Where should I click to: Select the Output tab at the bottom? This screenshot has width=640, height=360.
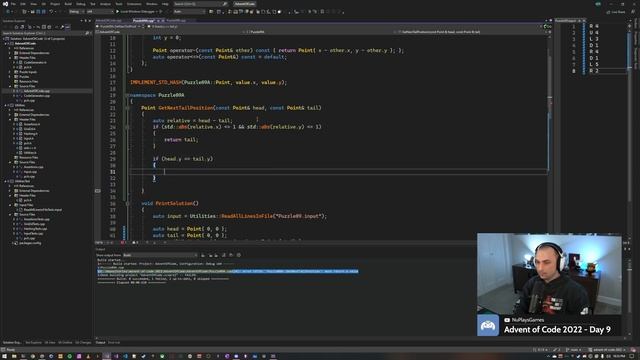[x=100, y=342]
